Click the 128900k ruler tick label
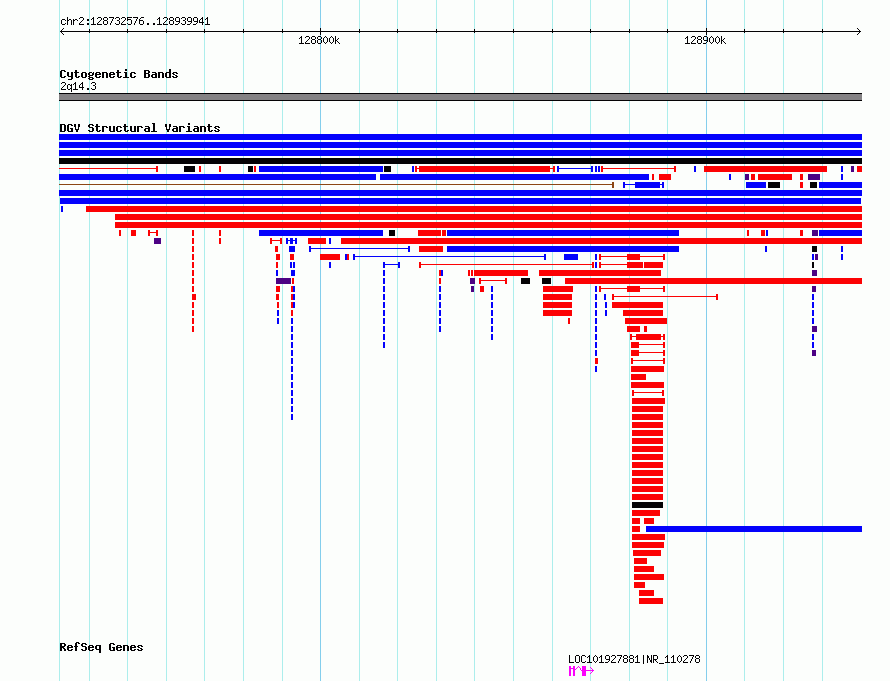This screenshot has height=681, width=890. pos(705,40)
